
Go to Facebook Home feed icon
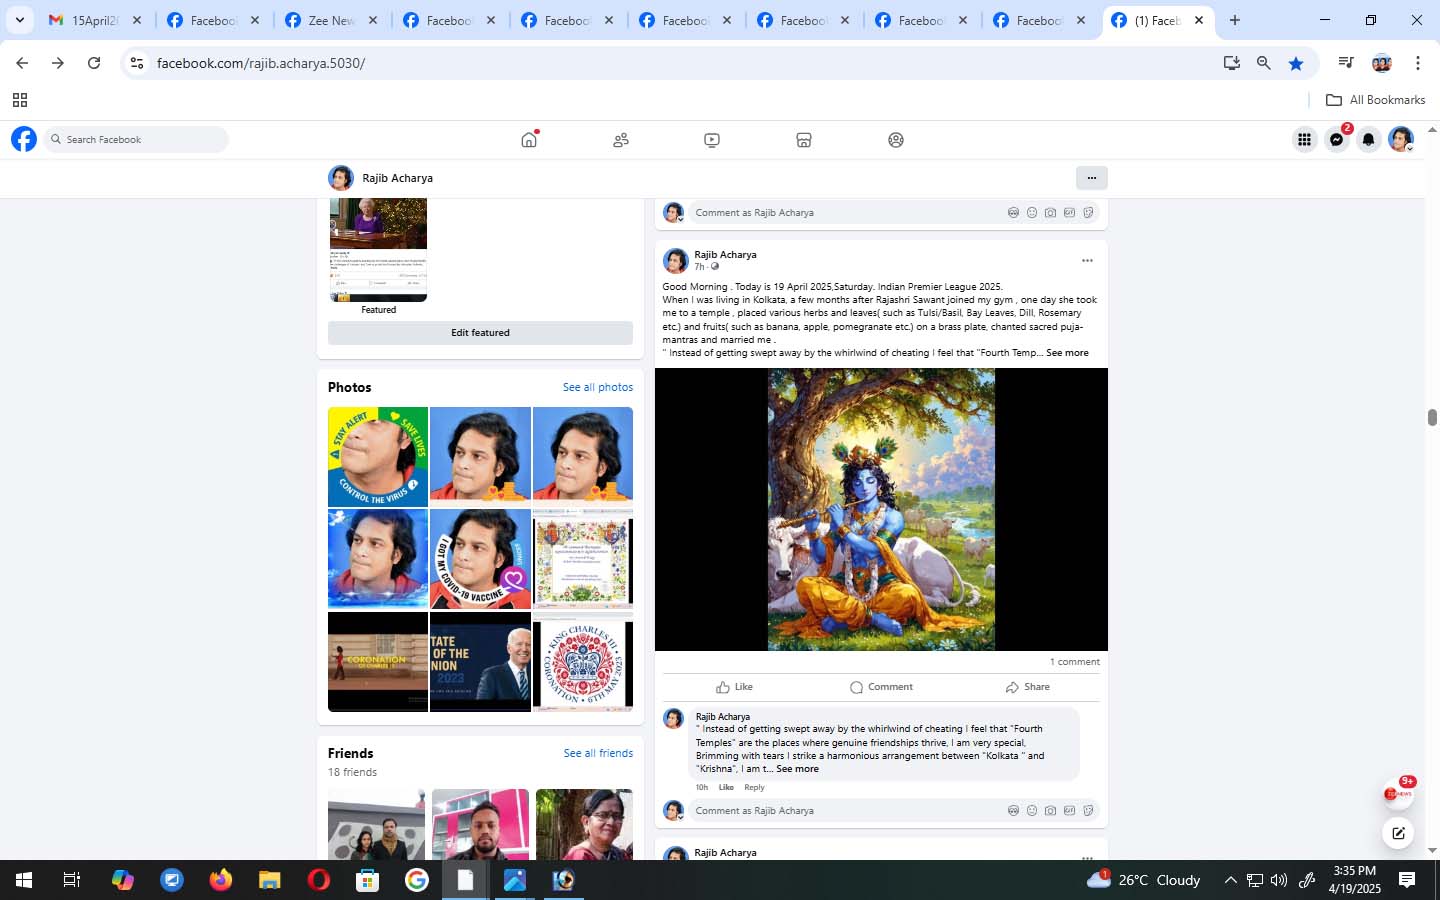529,140
